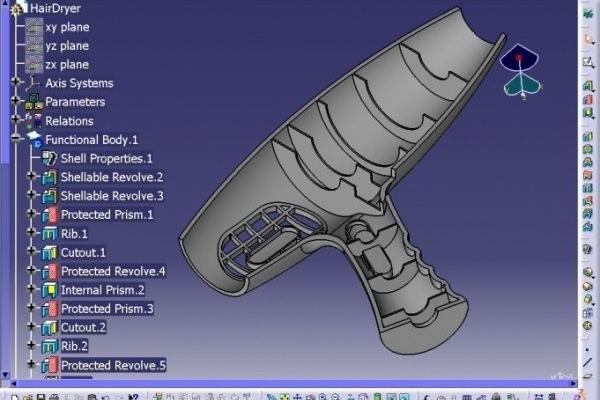Select the xy plane in the tree
Viewport: 600px width, 400px height.
tap(67, 27)
